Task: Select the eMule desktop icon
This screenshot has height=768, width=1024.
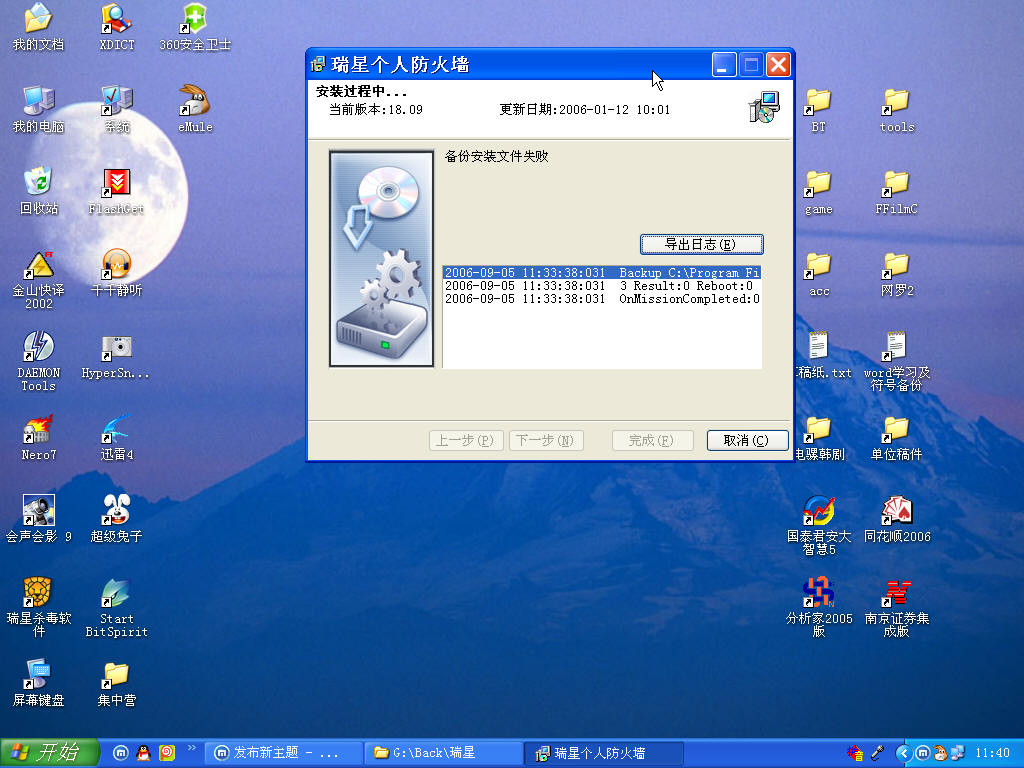Action: 195,110
